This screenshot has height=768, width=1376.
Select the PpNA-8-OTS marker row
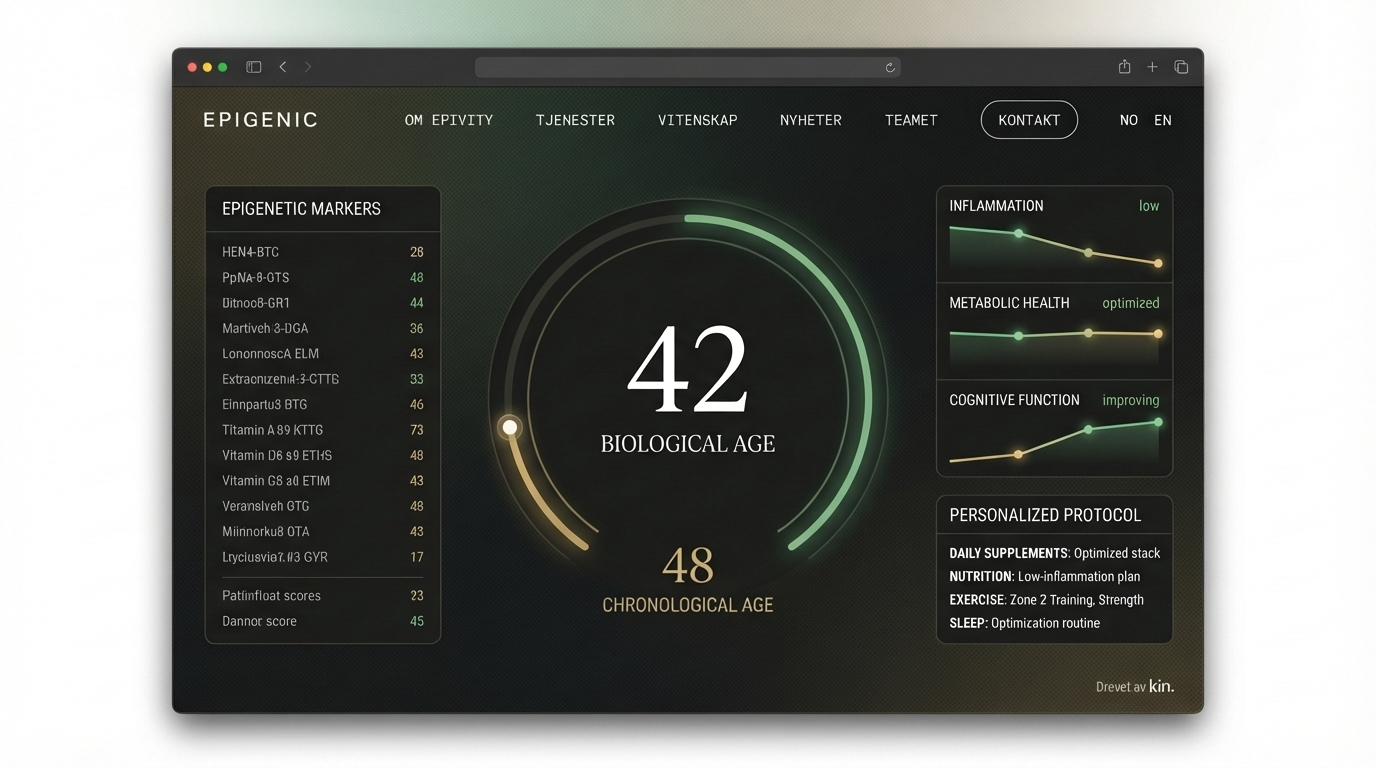point(322,277)
